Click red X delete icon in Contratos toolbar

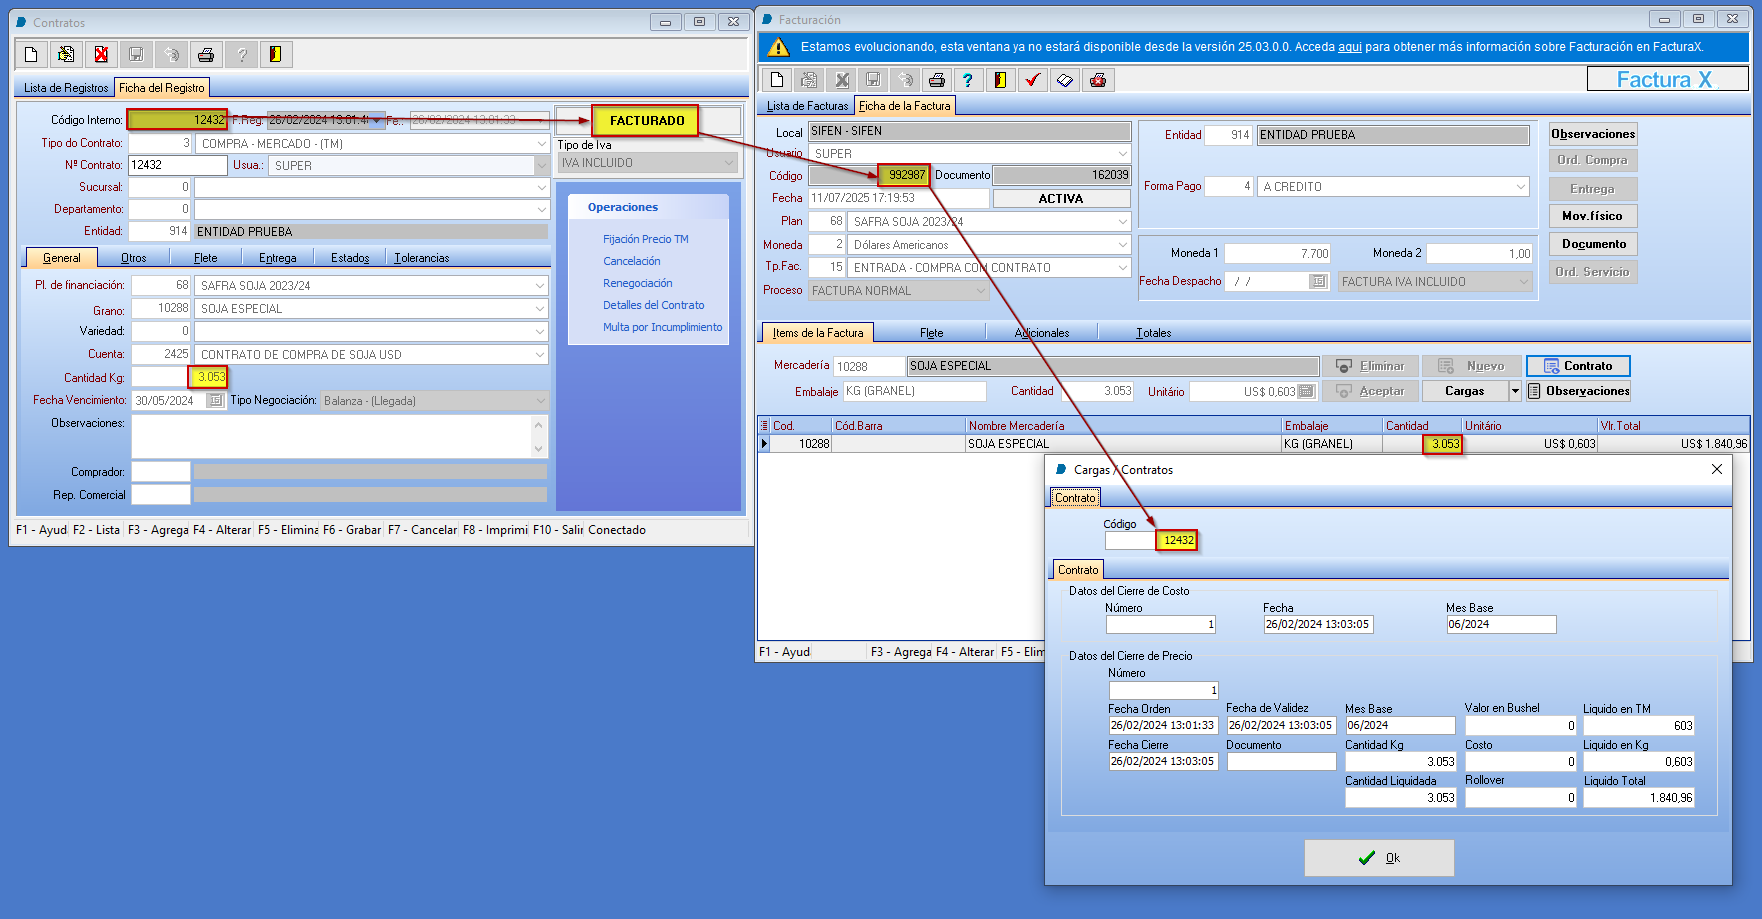[x=101, y=54]
